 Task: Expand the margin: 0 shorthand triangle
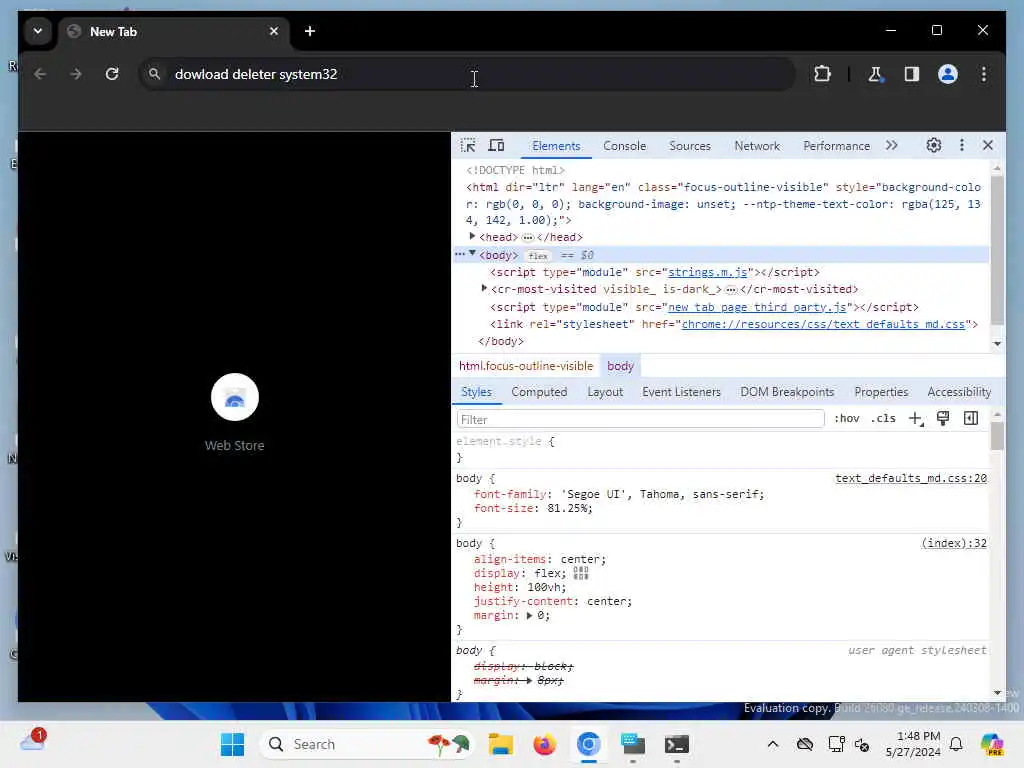(x=529, y=615)
